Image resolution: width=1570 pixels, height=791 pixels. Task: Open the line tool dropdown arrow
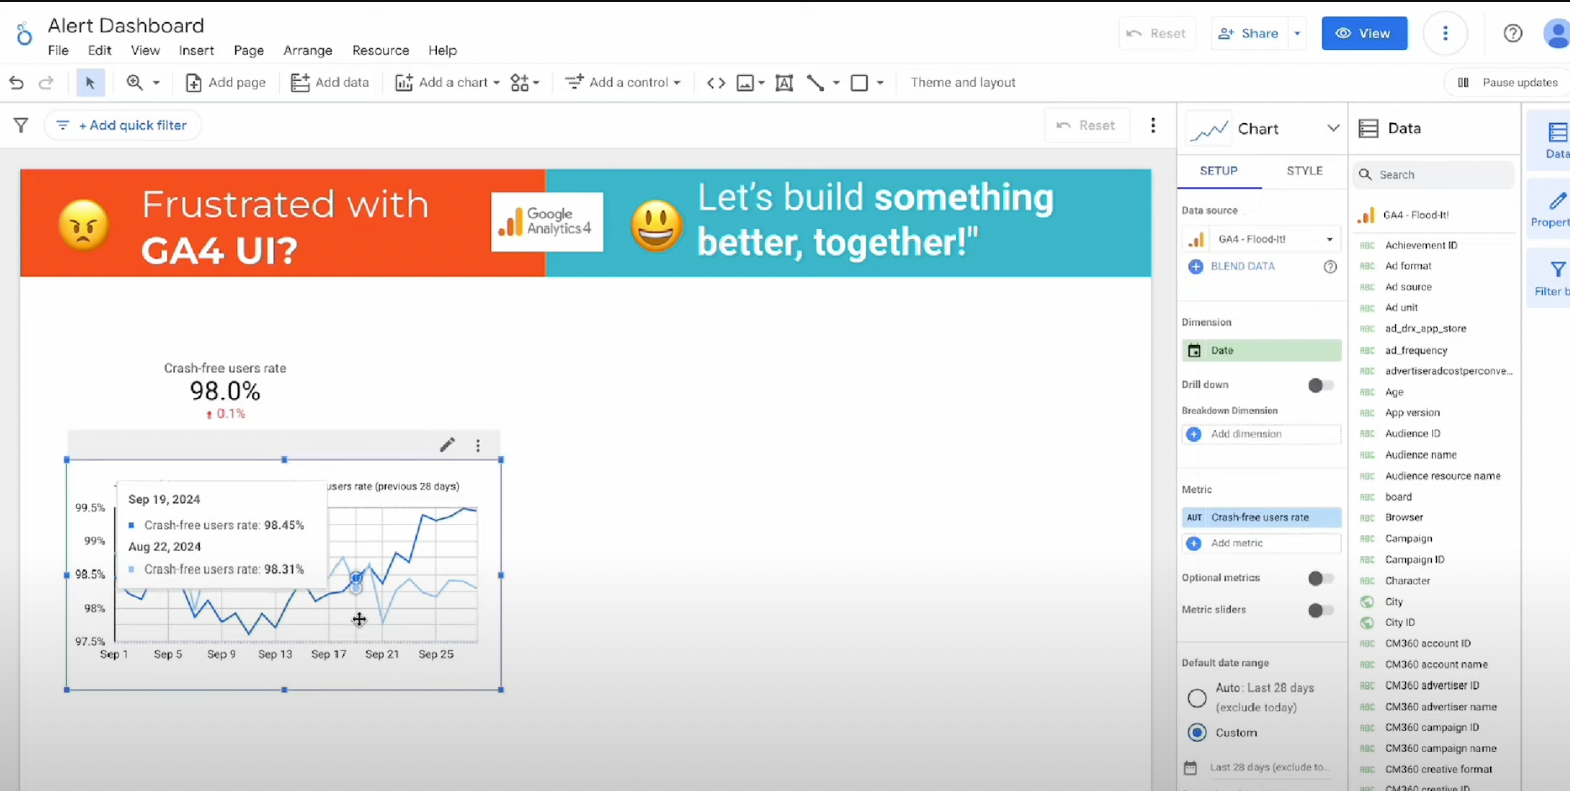click(x=836, y=83)
